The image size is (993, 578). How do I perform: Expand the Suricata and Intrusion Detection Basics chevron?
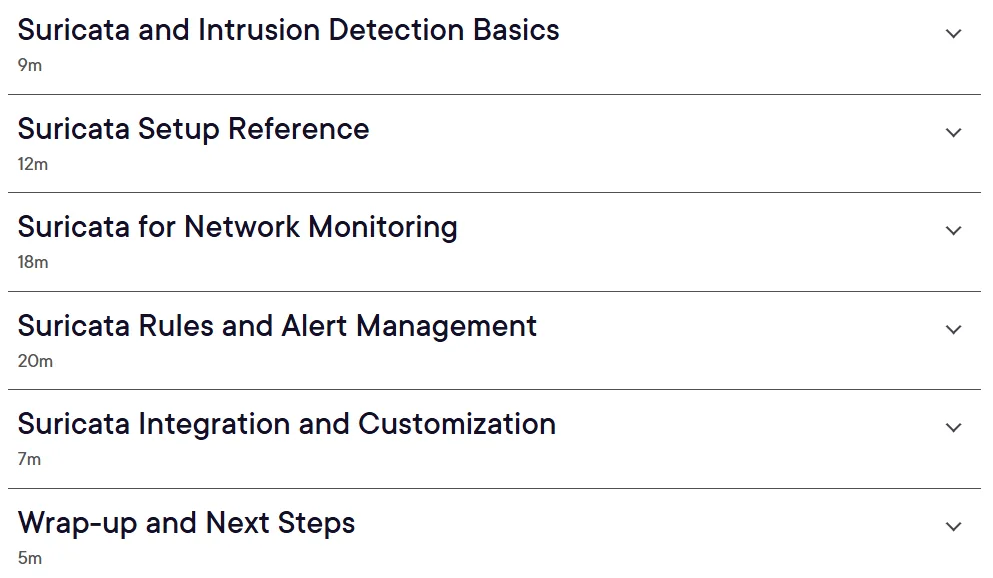point(953,34)
